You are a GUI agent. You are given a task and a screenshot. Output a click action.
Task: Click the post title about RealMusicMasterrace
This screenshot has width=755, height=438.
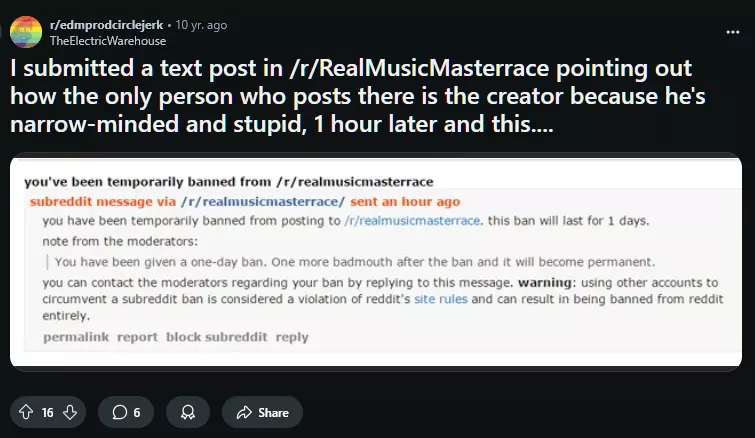[x=350, y=99]
